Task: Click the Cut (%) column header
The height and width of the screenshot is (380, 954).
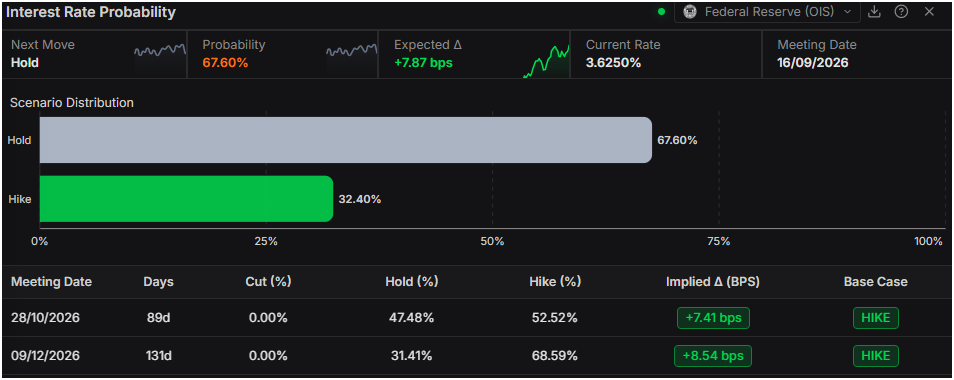Action: [x=268, y=282]
